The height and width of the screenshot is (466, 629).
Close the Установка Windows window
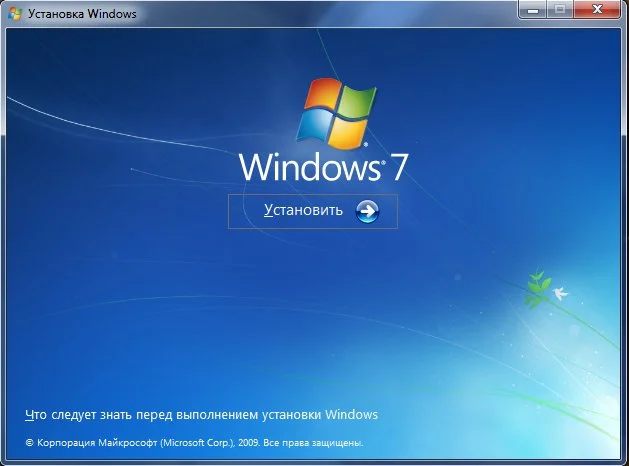(597, 10)
